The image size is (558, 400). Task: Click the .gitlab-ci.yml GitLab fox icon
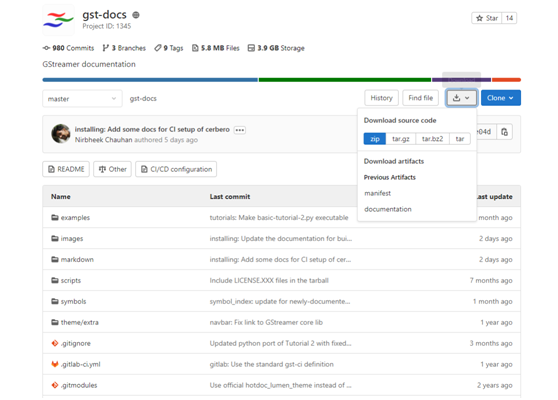(54, 364)
